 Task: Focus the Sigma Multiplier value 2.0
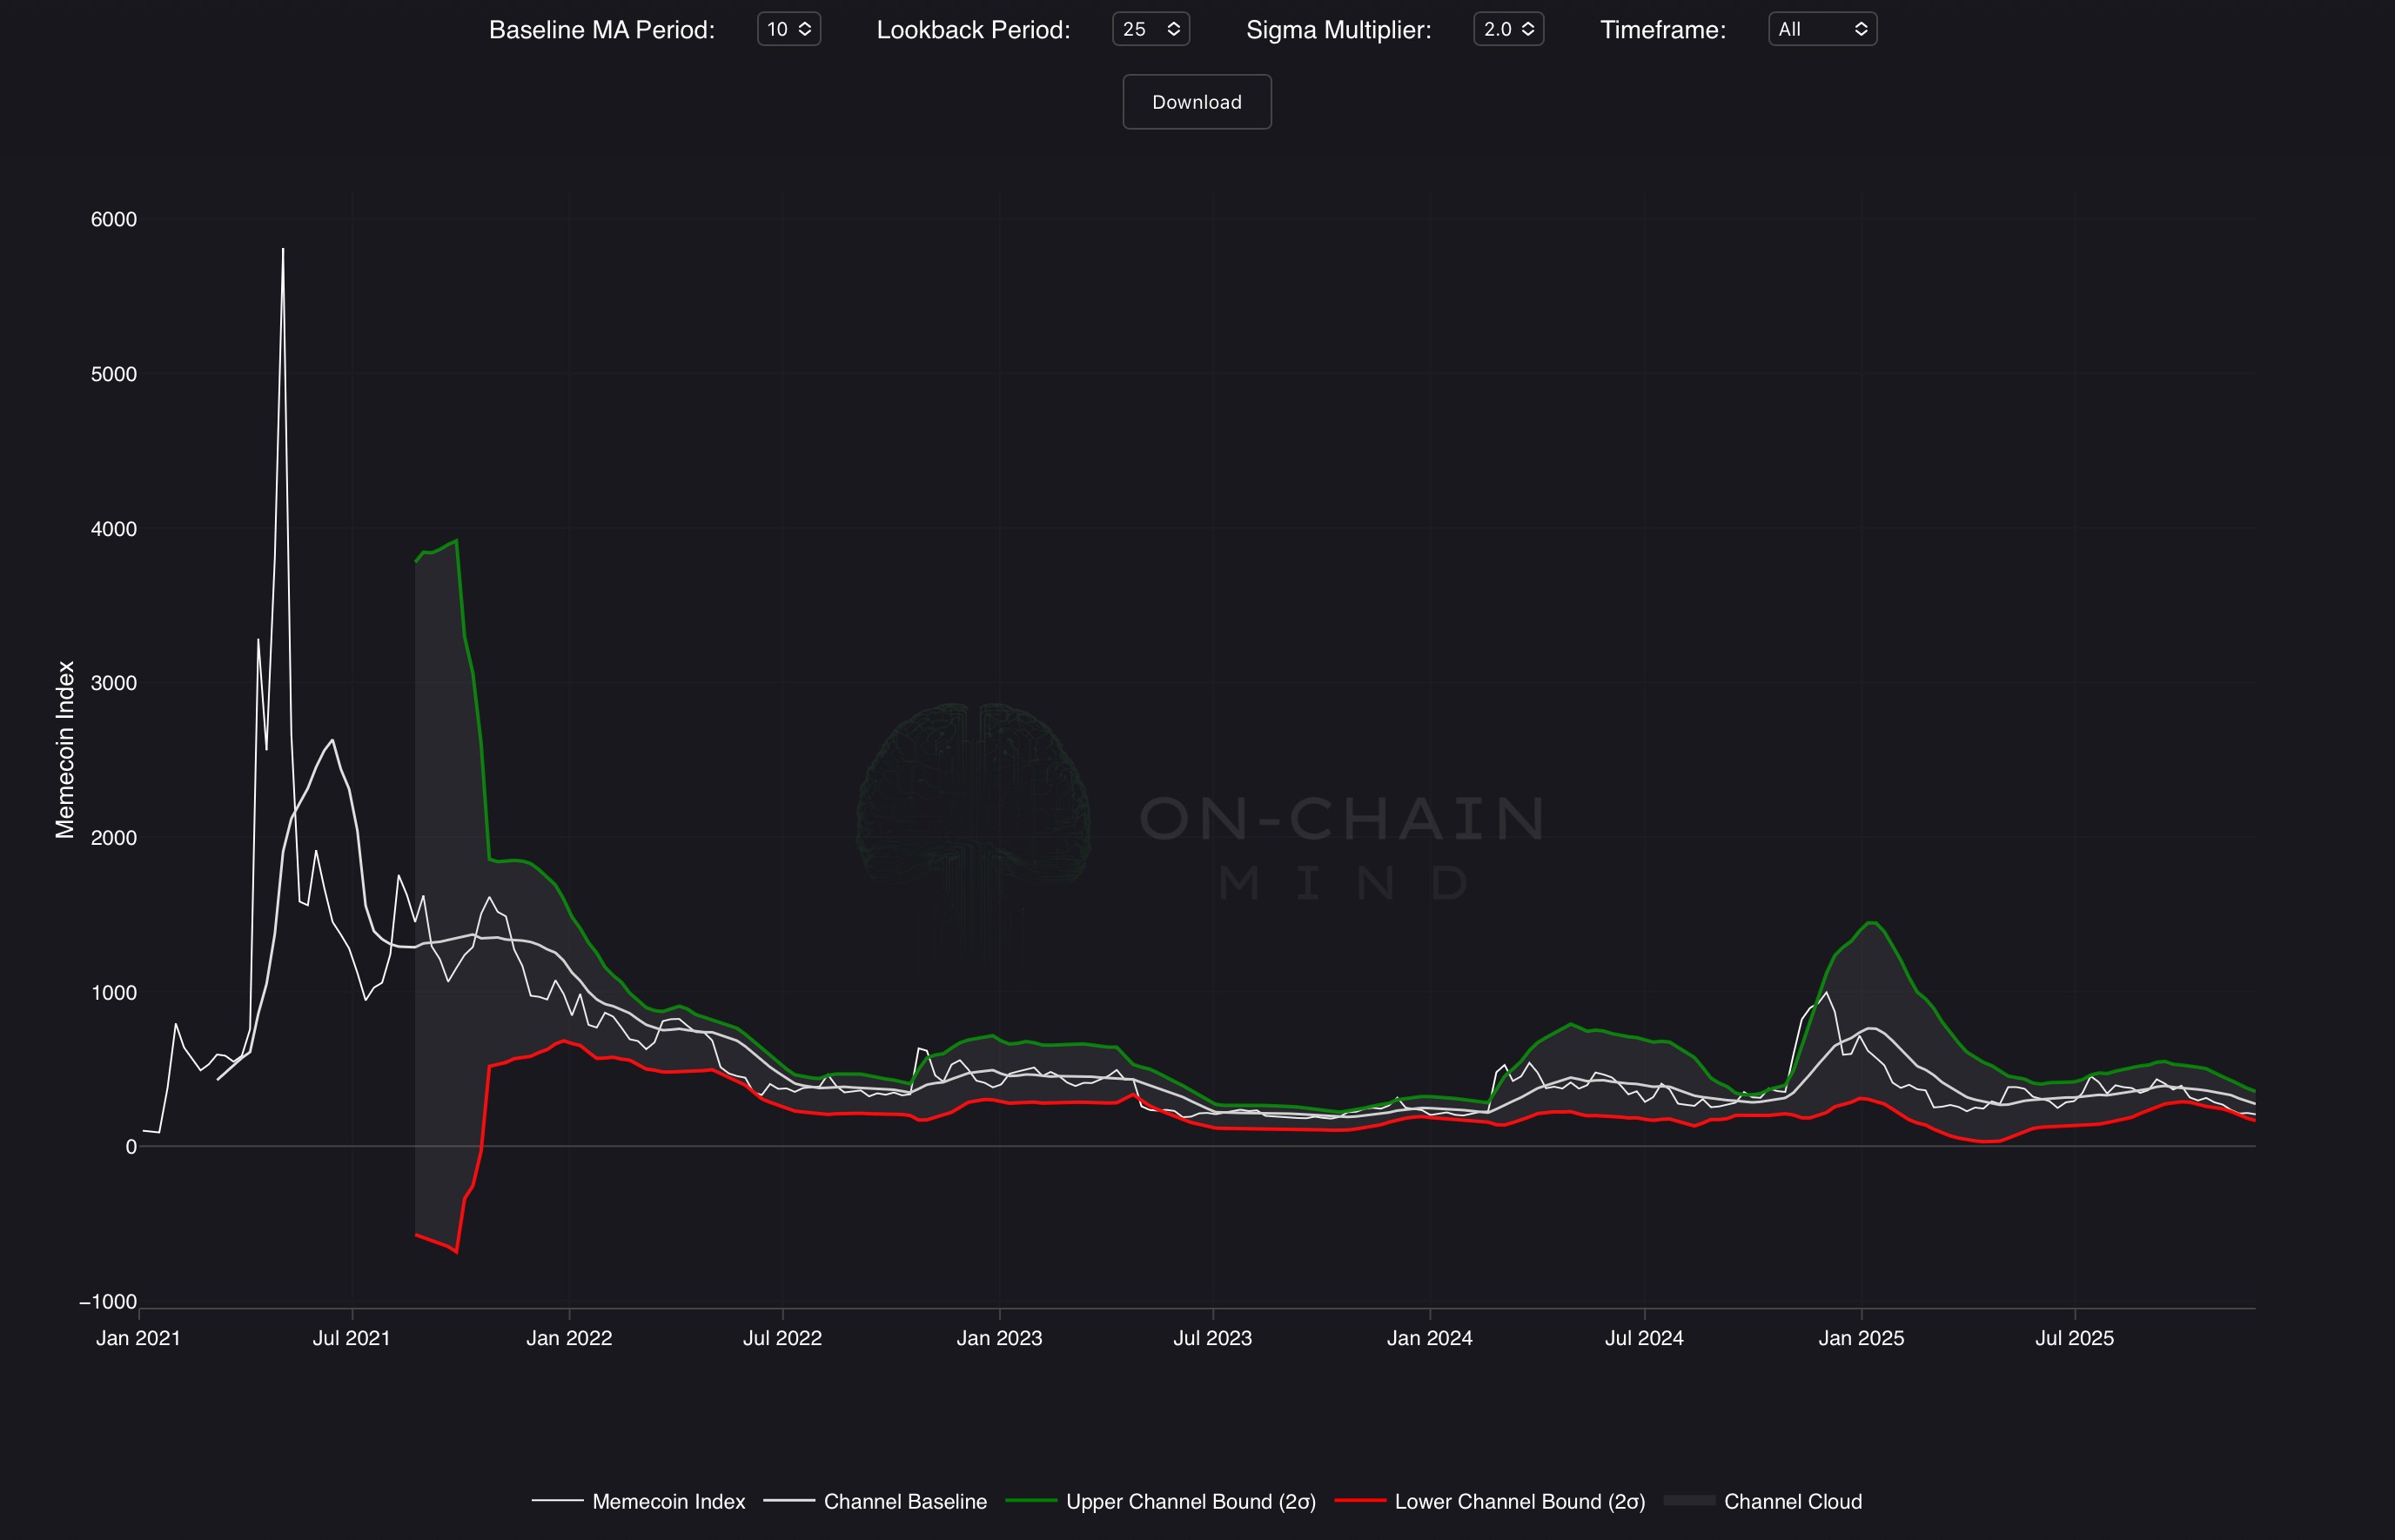point(1496,29)
